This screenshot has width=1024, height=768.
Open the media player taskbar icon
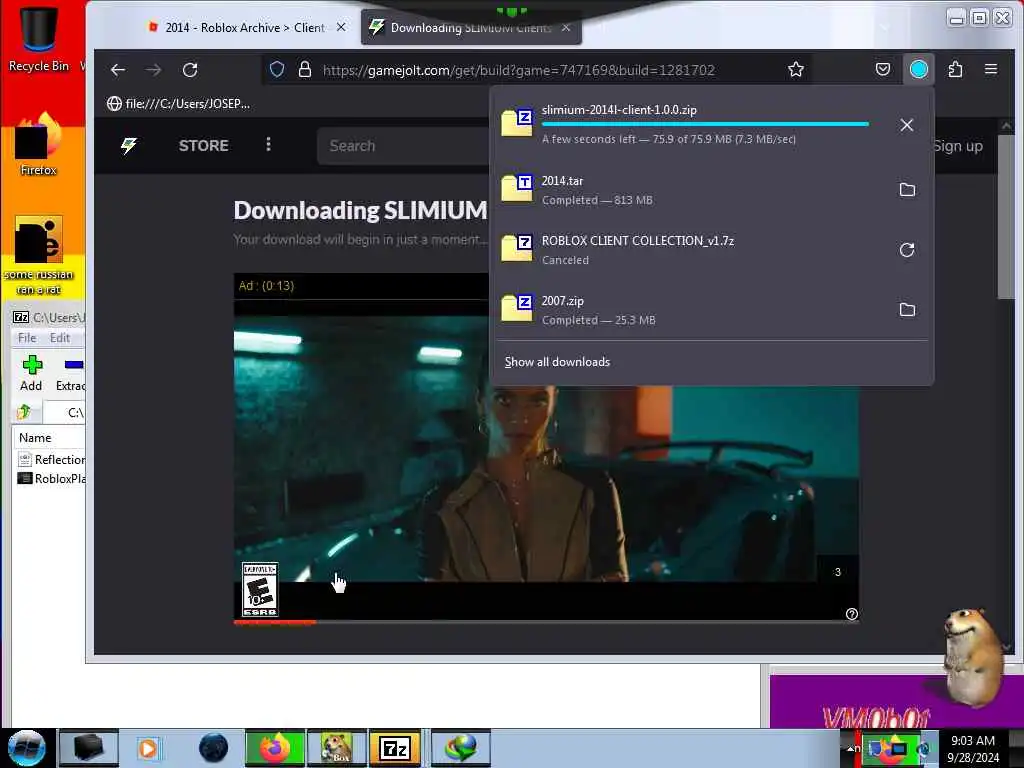[148, 748]
